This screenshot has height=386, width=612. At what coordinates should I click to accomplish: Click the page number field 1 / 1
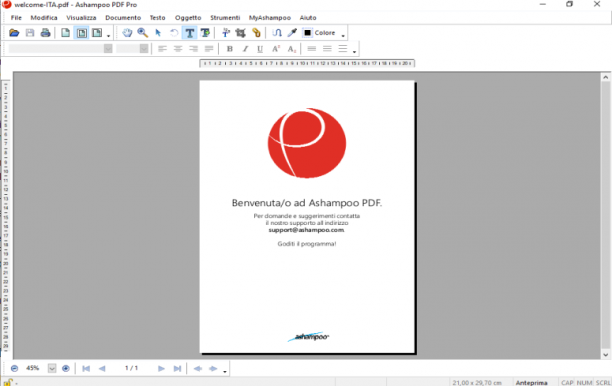pos(132,368)
